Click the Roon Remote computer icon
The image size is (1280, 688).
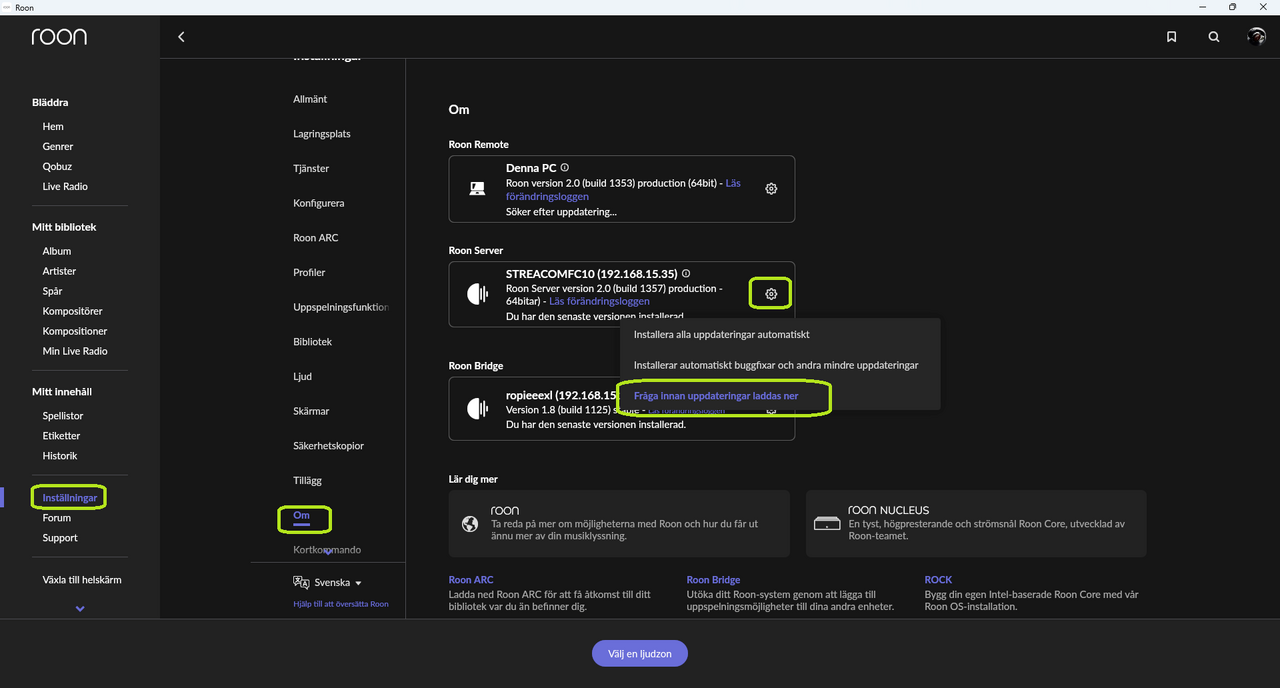click(x=478, y=188)
